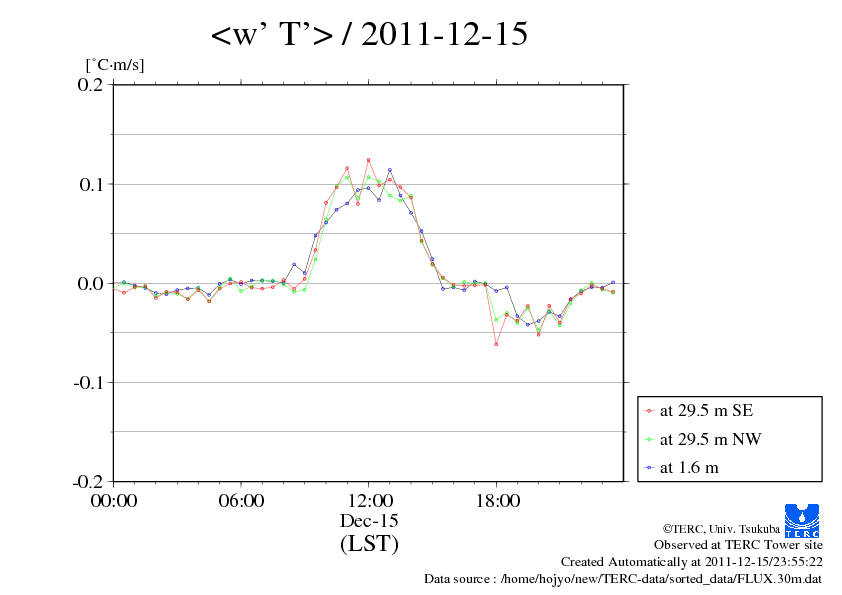Screen dimensions: 842x595
Task: Click the blue legend marker for 1.6 m
Action: [x=649, y=468]
